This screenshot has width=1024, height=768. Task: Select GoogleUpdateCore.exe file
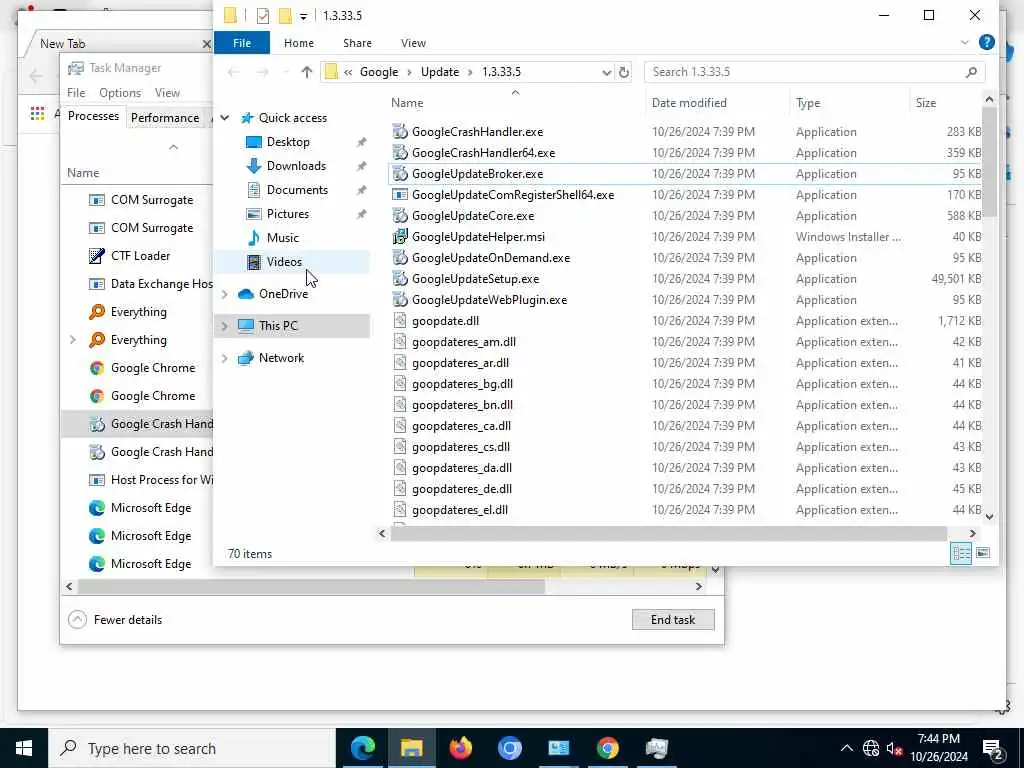pyautogui.click(x=473, y=216)
